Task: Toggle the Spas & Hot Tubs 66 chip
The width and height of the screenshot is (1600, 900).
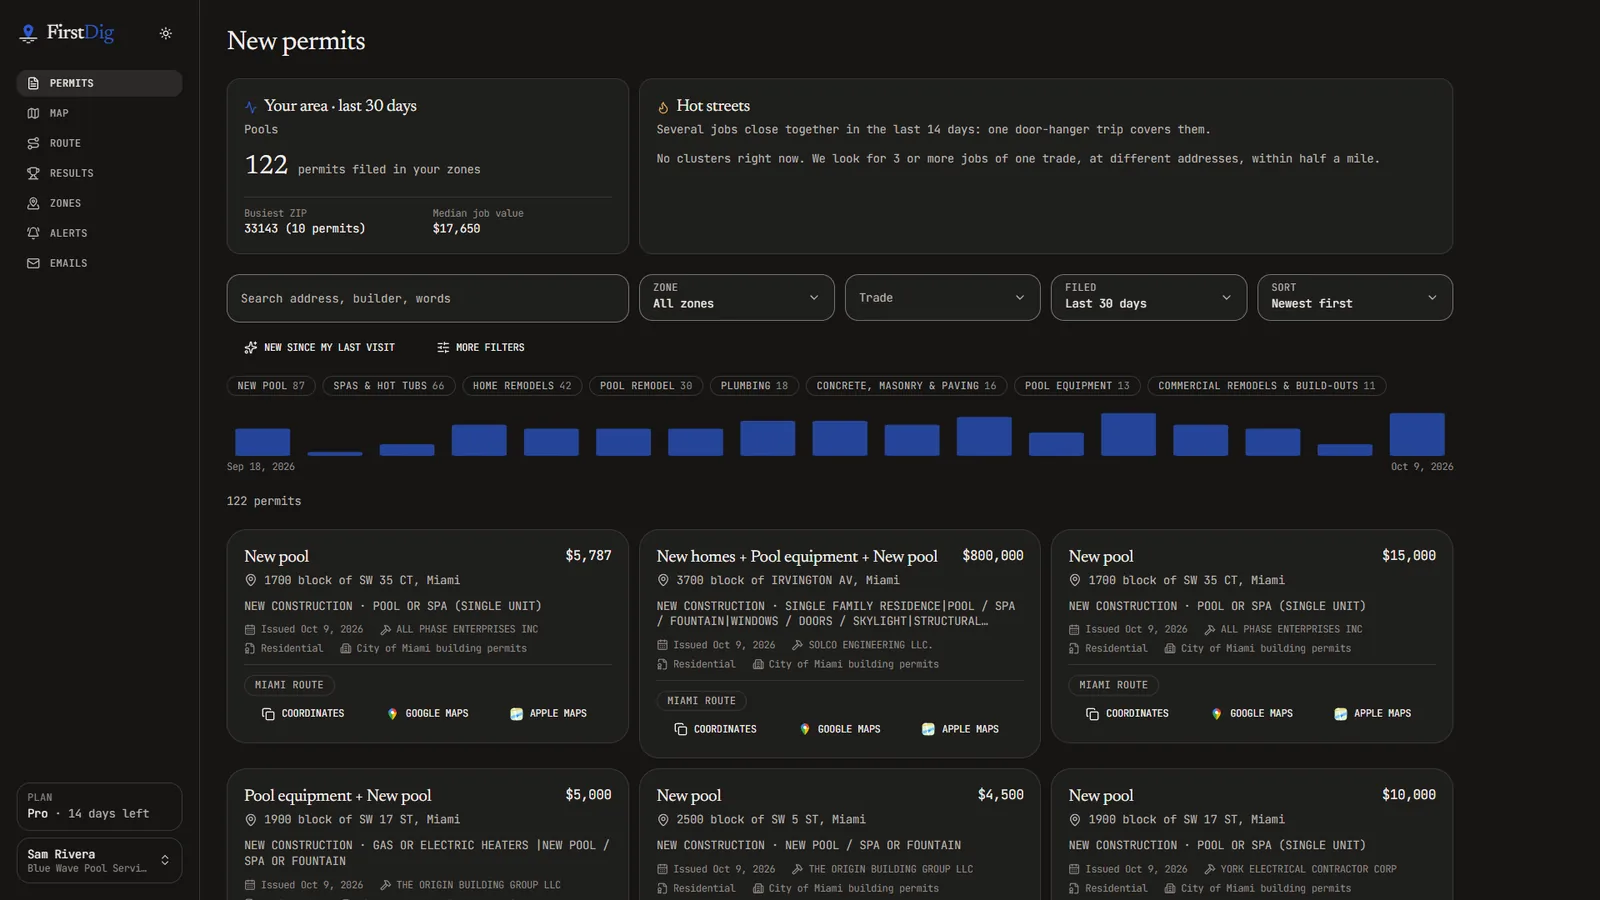Action: tap(389, 386)
